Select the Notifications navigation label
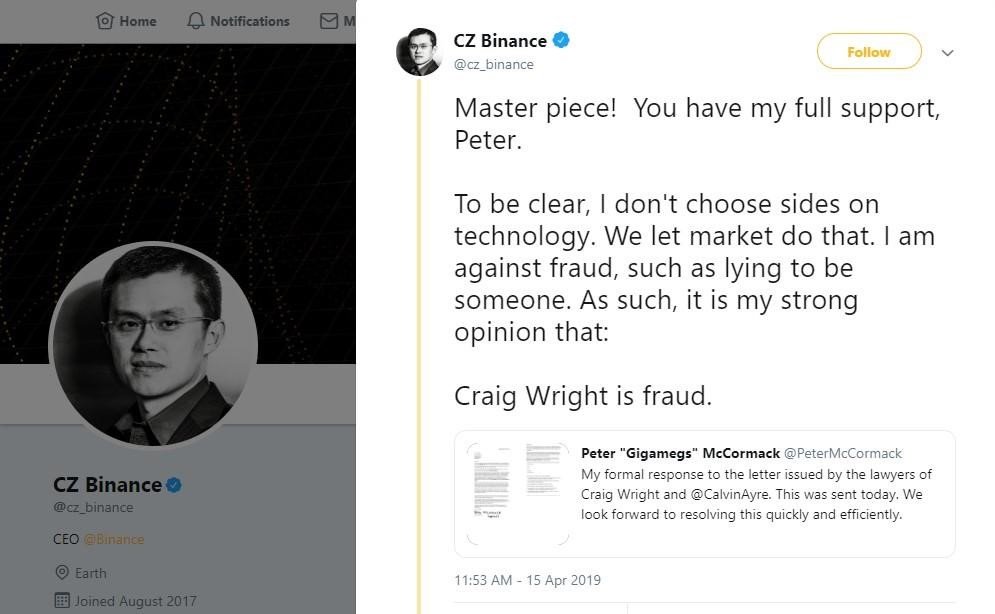Screen dimensions: 995x614 [249, 21]
